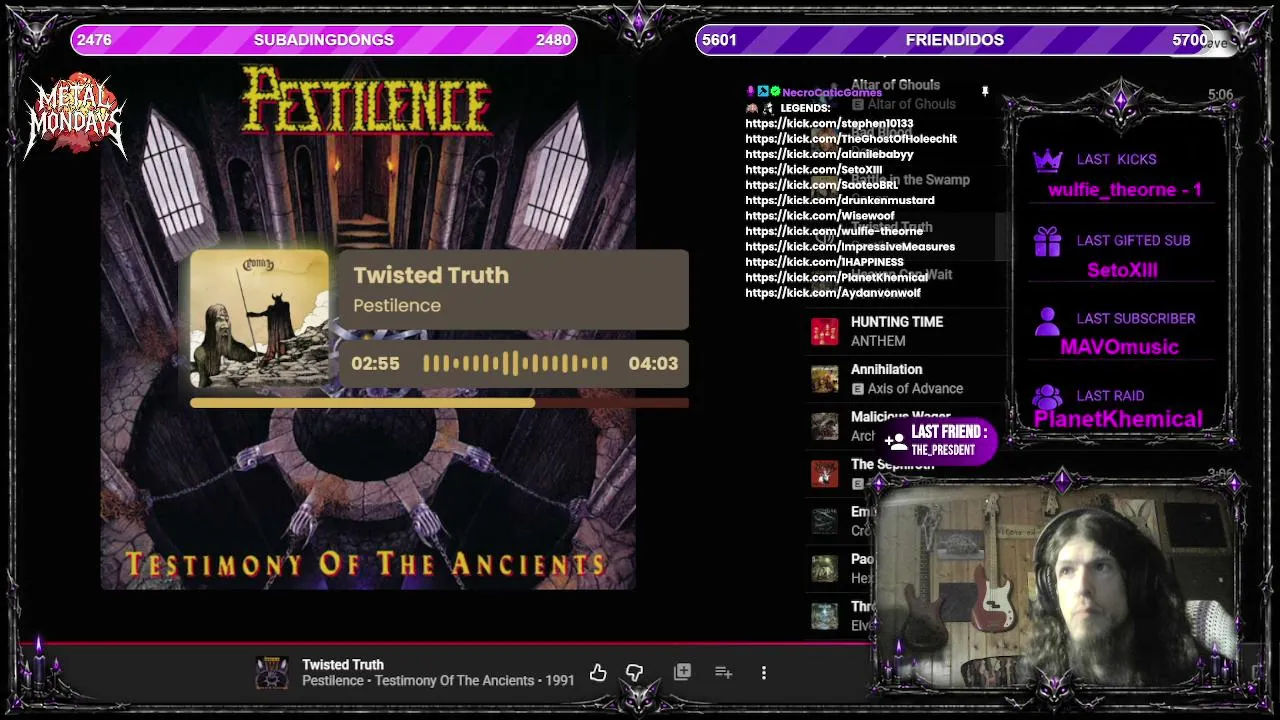Click the crown icon beside Last Kicks

point(1047,161)
